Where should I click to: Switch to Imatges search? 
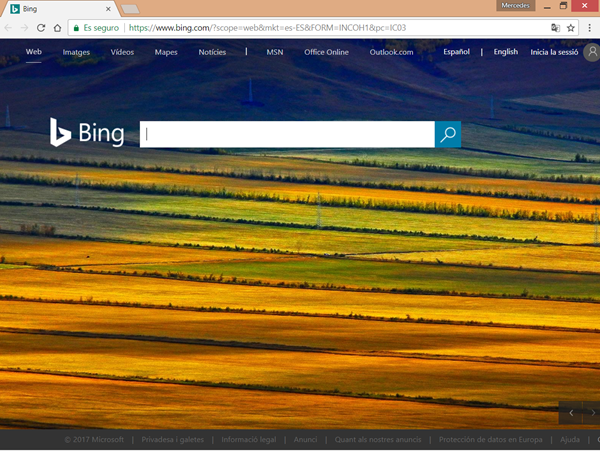(x=76, y=52)
